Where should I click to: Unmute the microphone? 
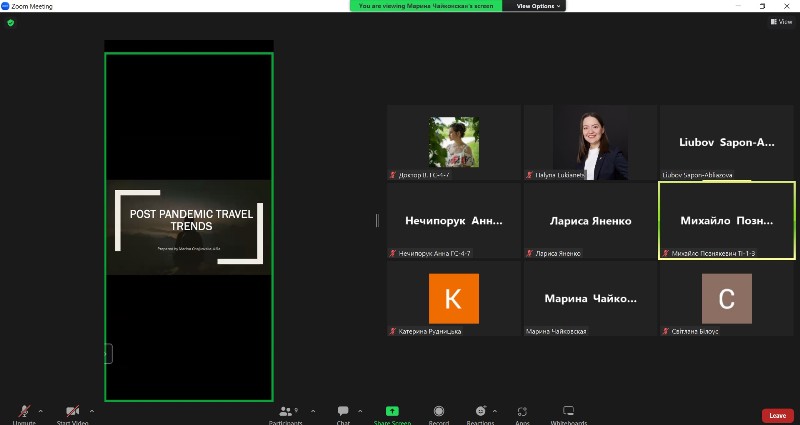coord(24,412)
